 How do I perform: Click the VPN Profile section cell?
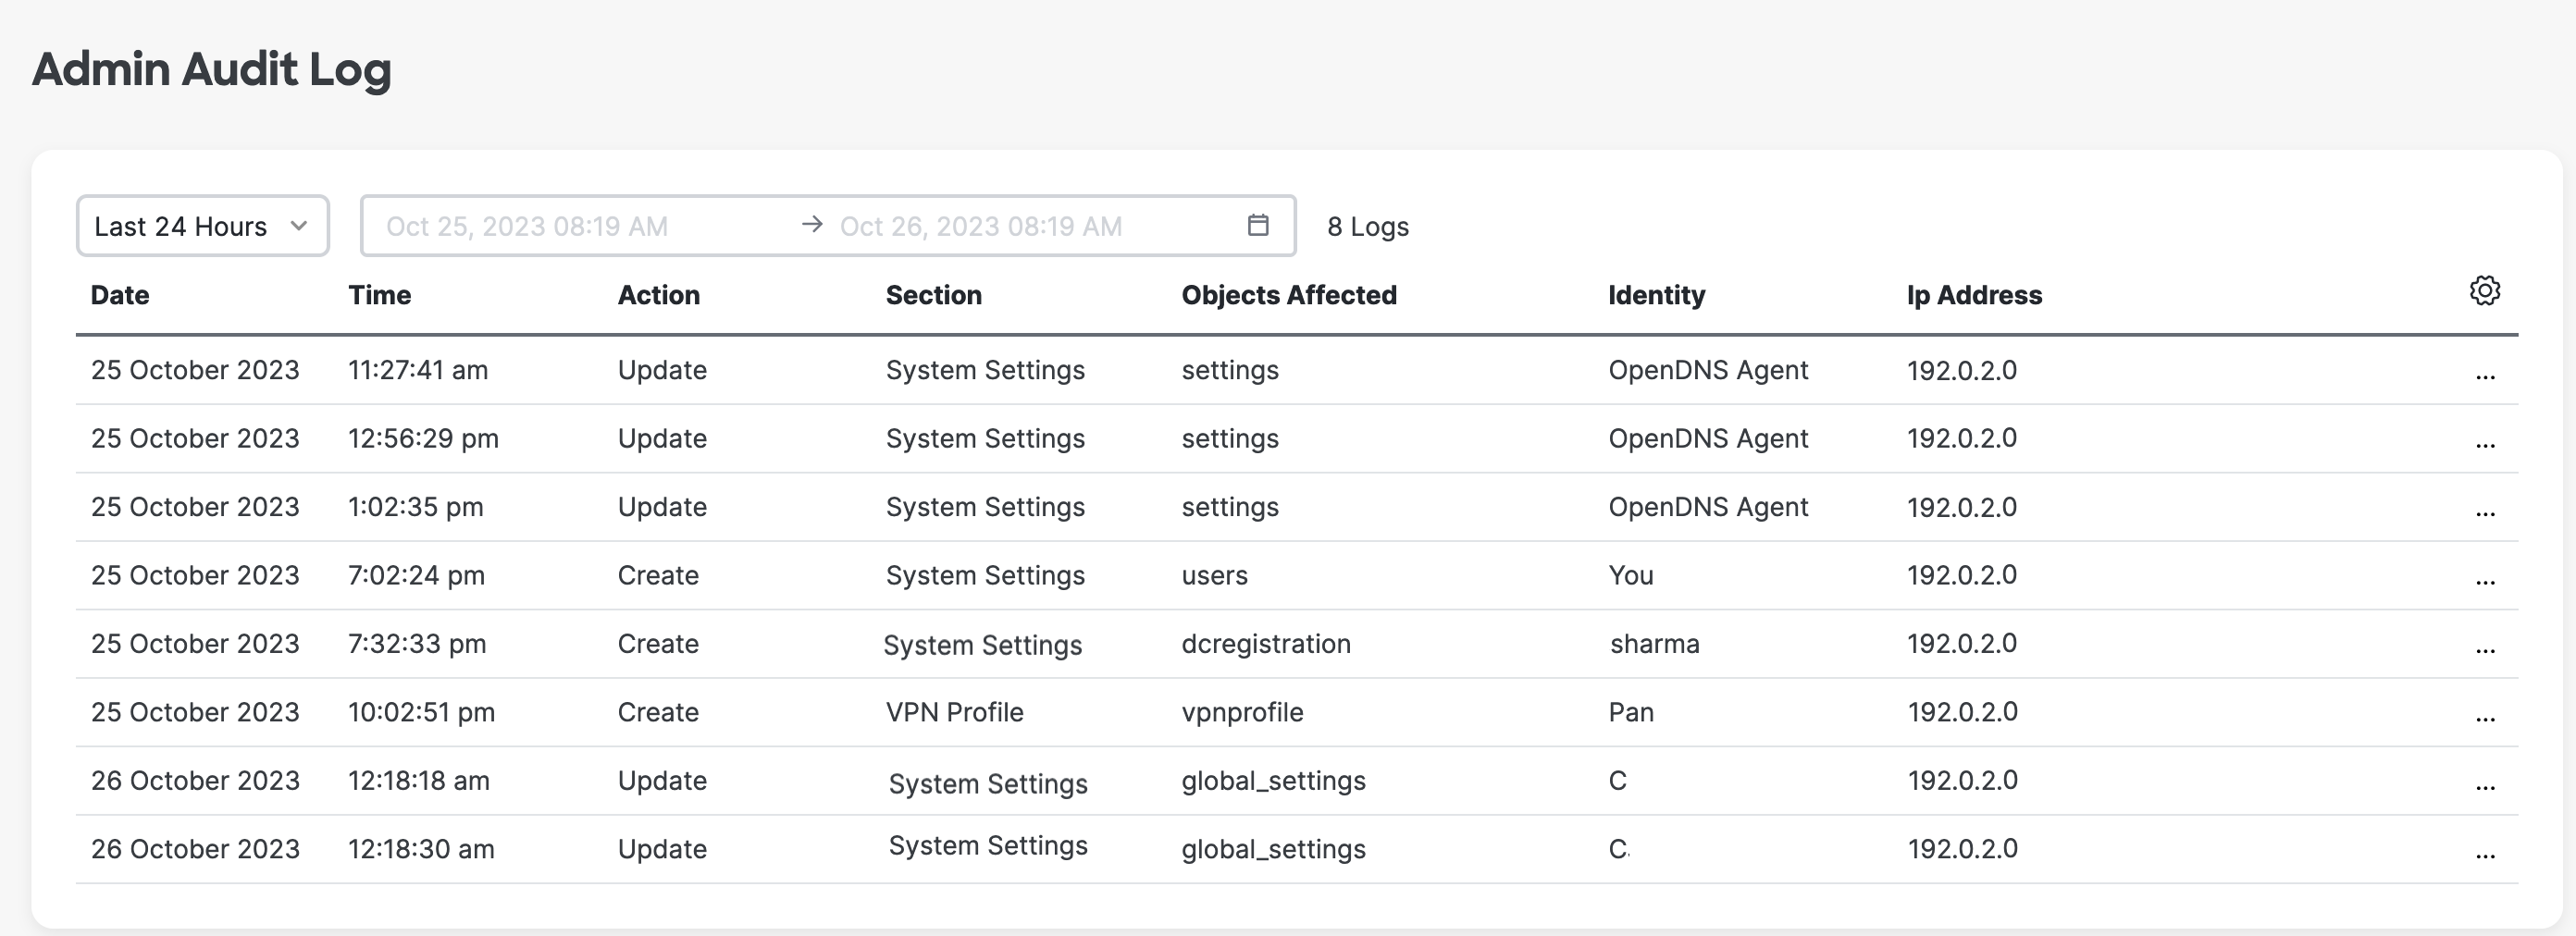tap(955, 712)
